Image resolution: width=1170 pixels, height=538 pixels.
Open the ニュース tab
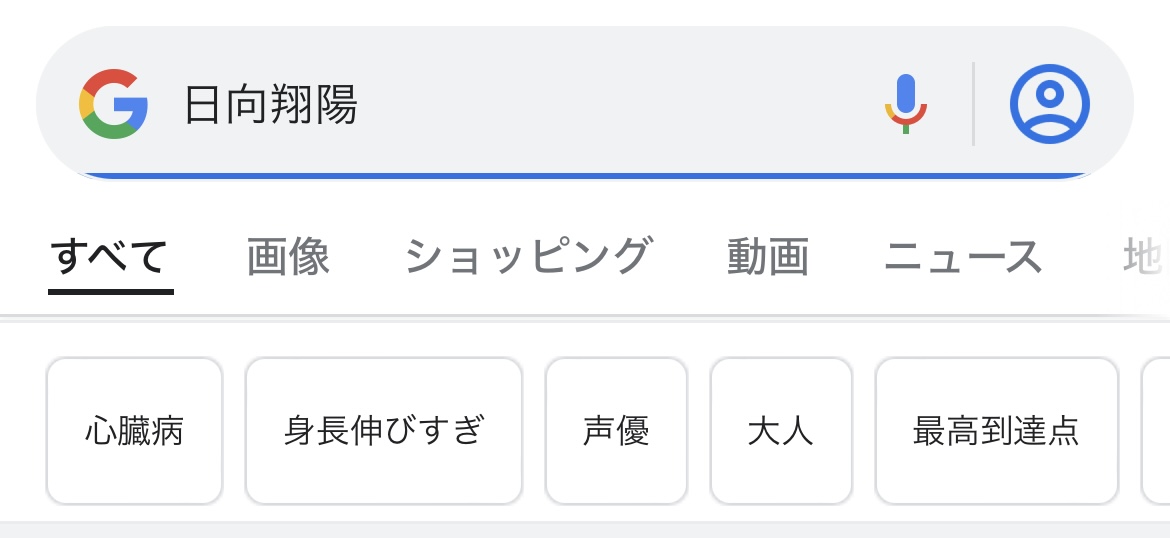[x=963, y=257]
